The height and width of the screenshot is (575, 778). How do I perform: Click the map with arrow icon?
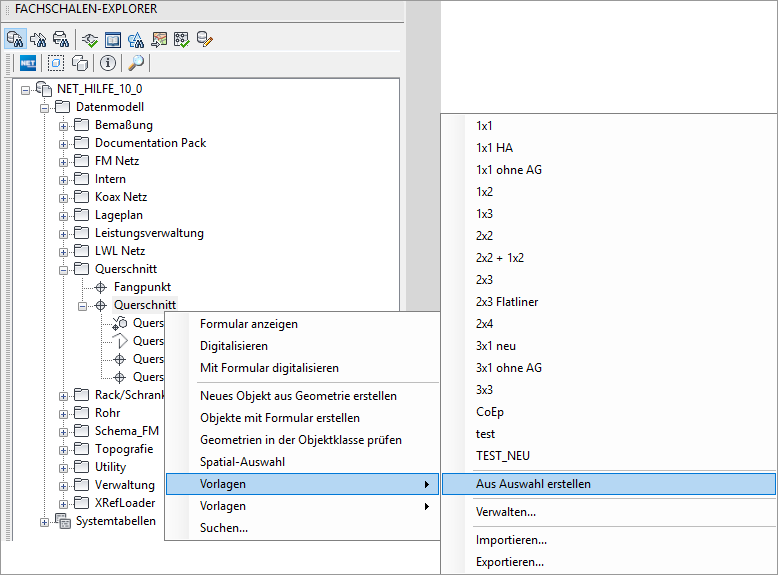pos(159,40)
